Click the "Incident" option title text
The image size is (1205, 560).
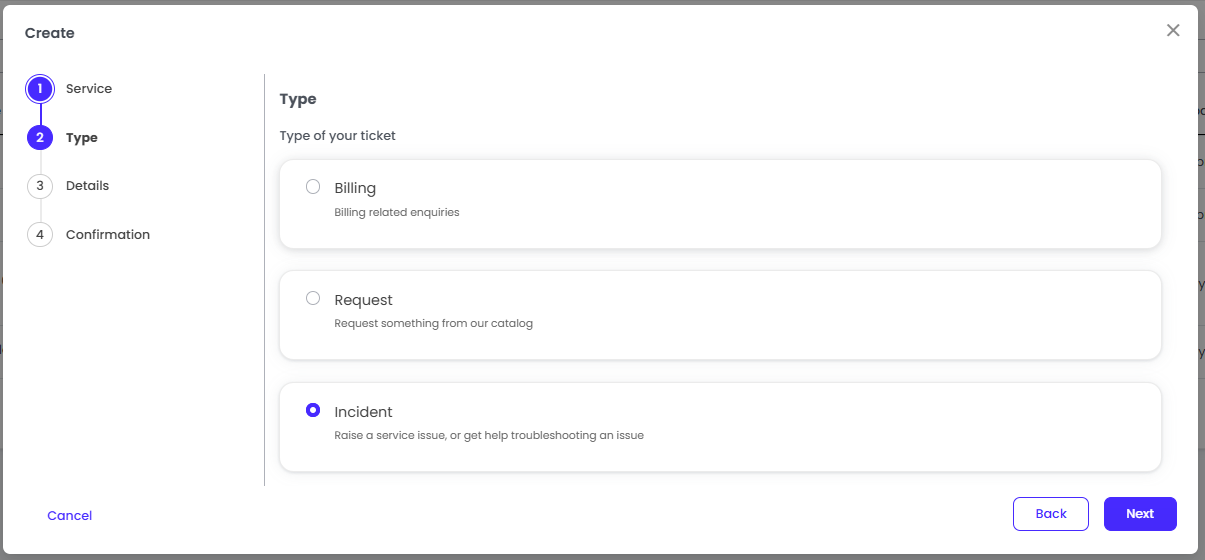pyautogui.click(x=363, y=412)
